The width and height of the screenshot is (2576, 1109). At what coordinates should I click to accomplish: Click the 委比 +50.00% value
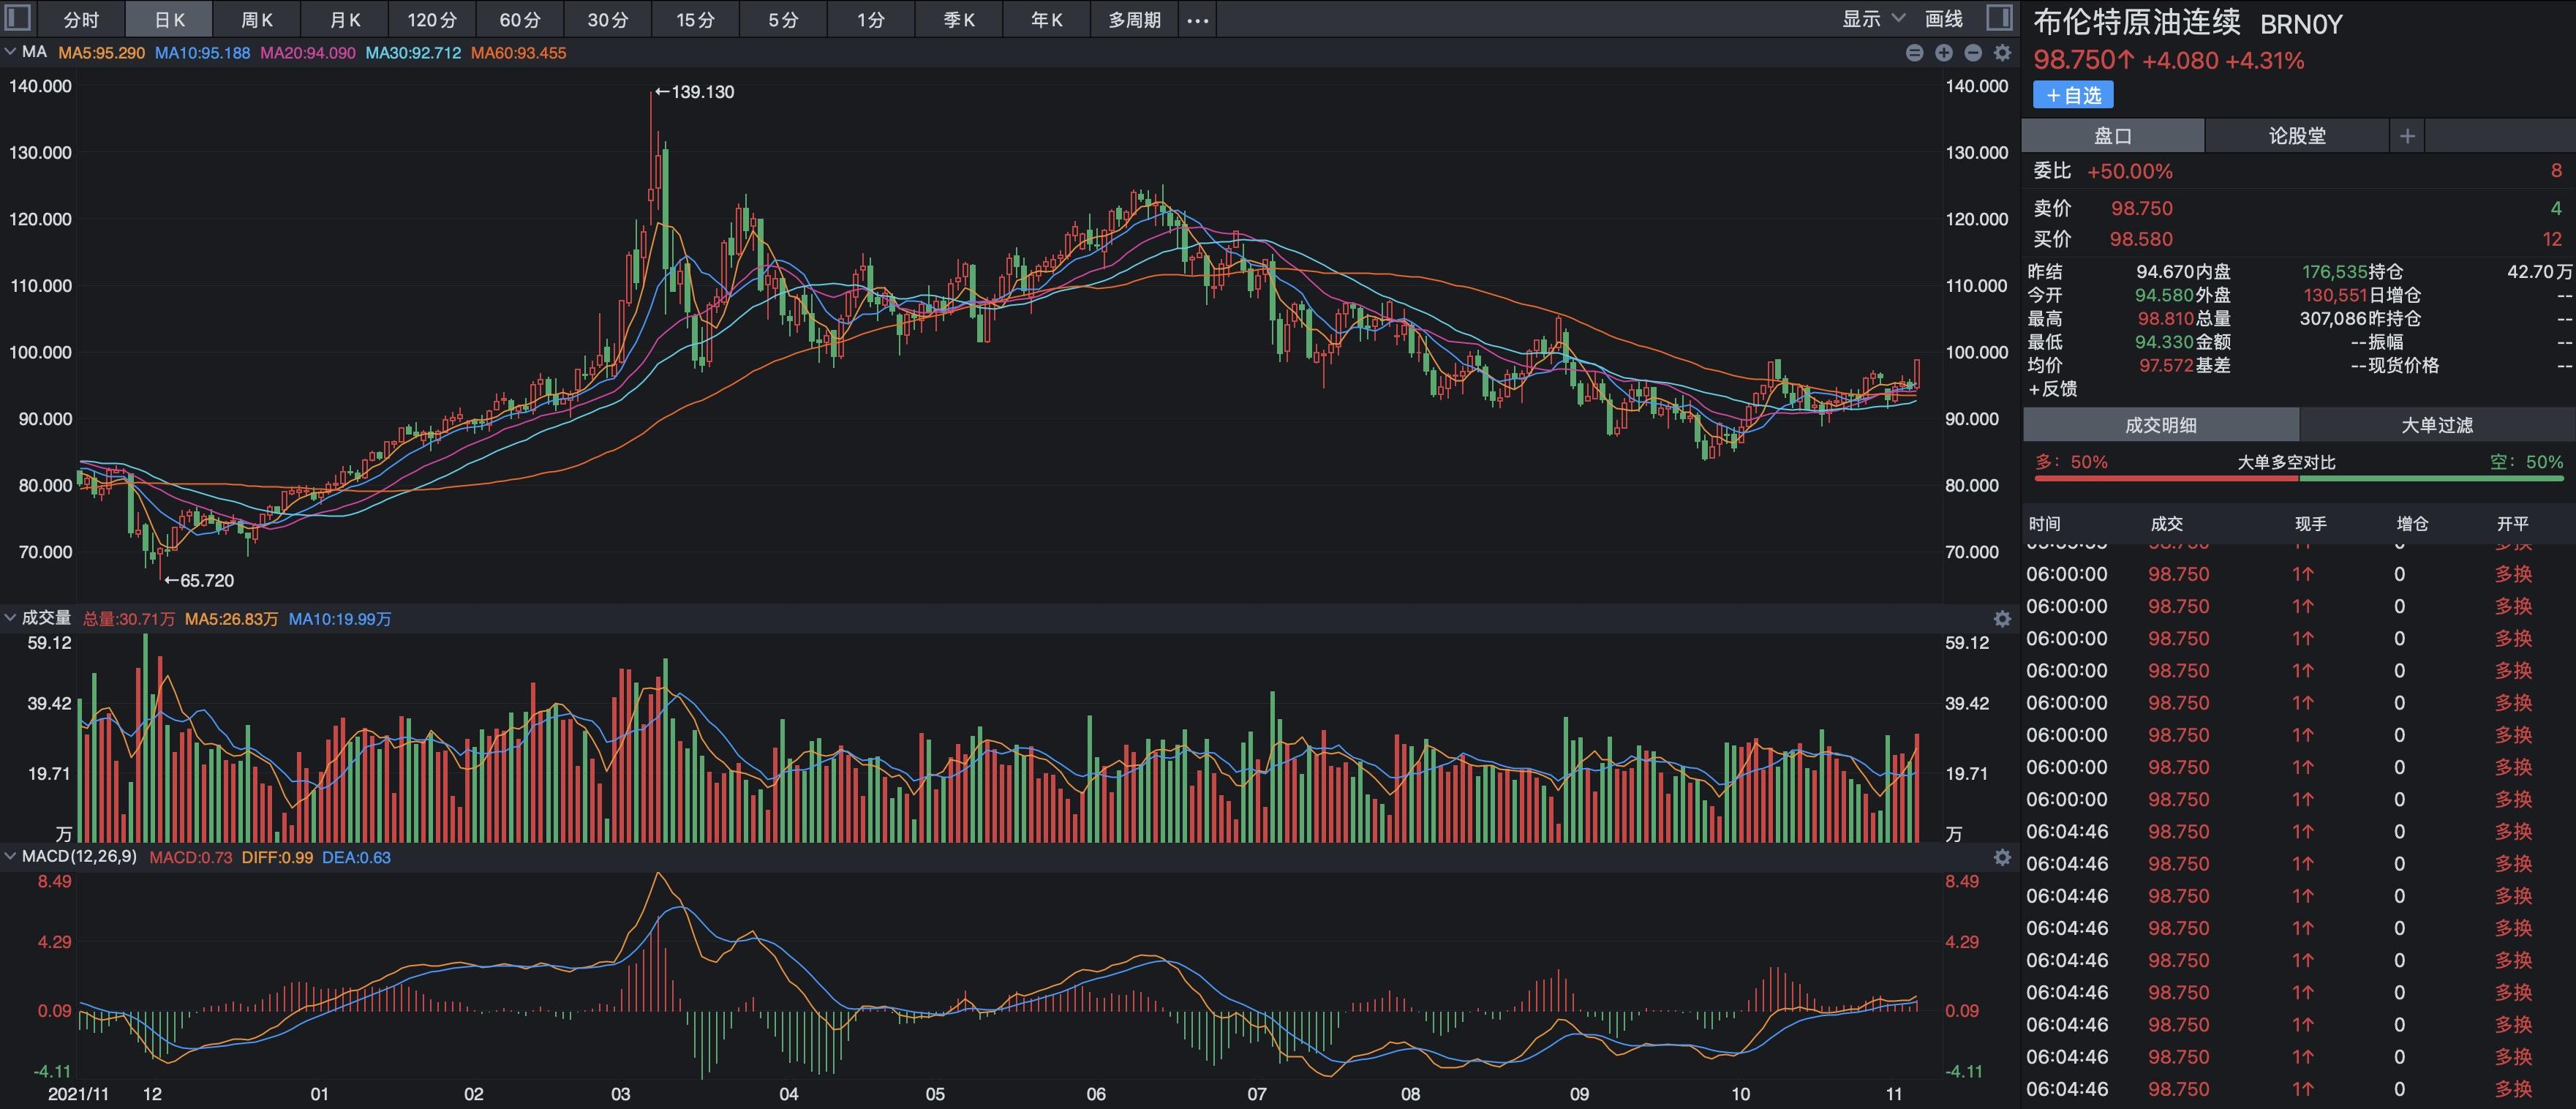pos(2130,171)
